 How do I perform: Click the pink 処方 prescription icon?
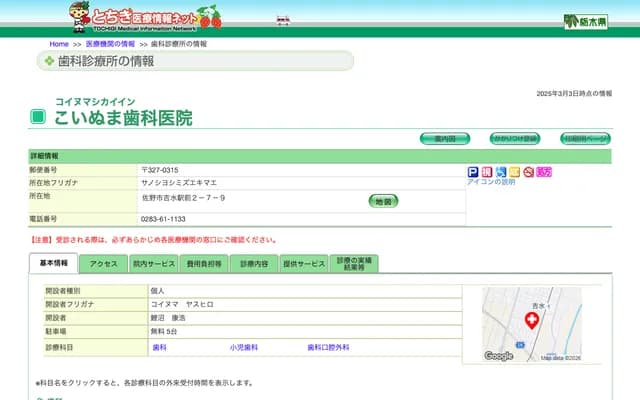[x=544, y=172]
